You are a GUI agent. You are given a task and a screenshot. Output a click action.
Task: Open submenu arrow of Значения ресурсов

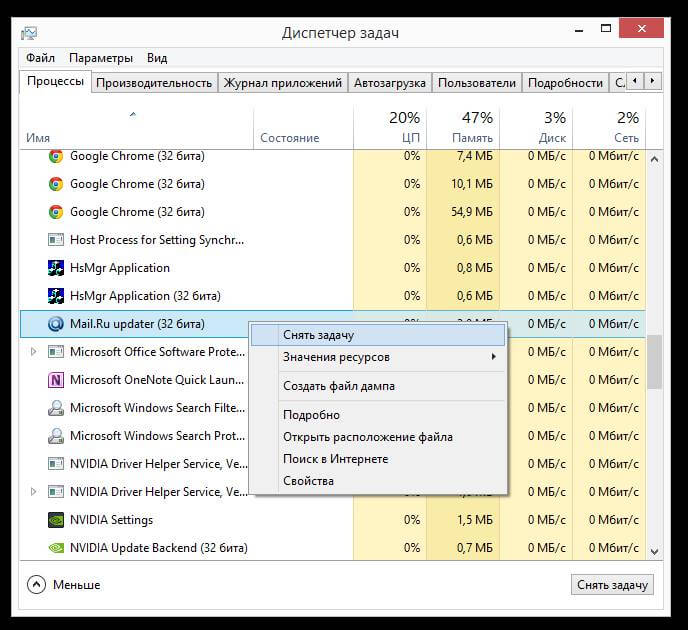point(494,357)
